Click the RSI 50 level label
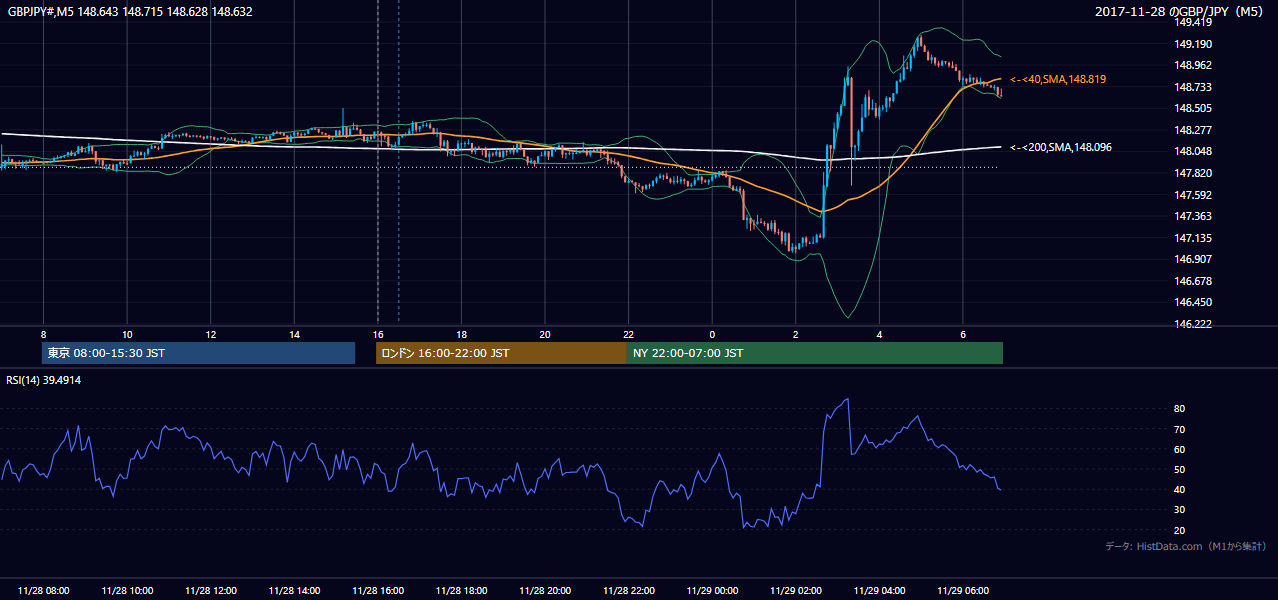 pyautogui.click(x=1180, y=469)
